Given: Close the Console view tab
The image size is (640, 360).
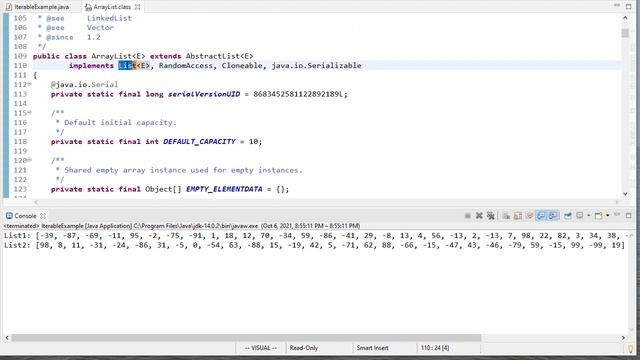Looking at the screenshot, I should pyautogui.click(x=43, y=216).
